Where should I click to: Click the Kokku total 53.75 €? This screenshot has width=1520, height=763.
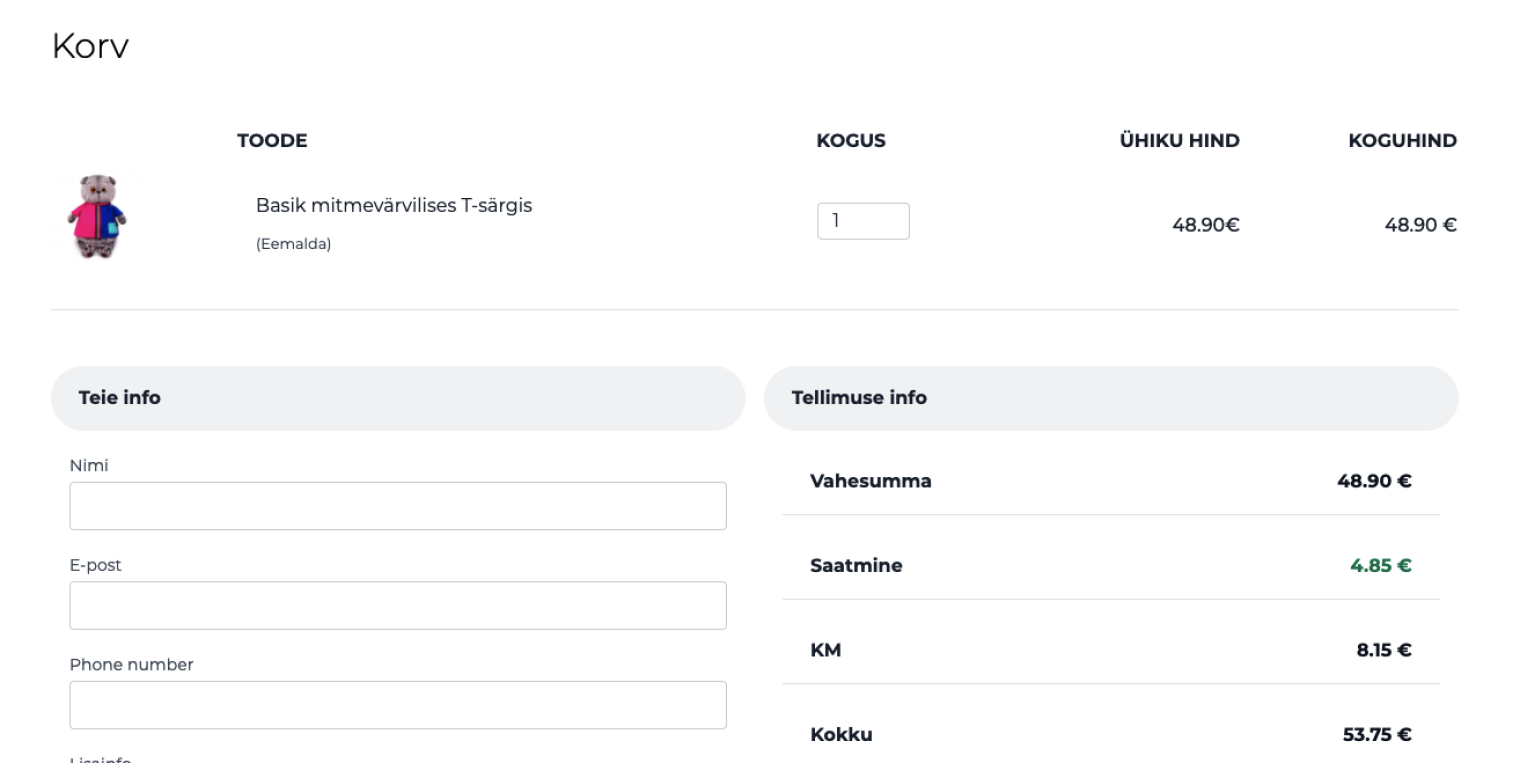tap(1376, 735)
